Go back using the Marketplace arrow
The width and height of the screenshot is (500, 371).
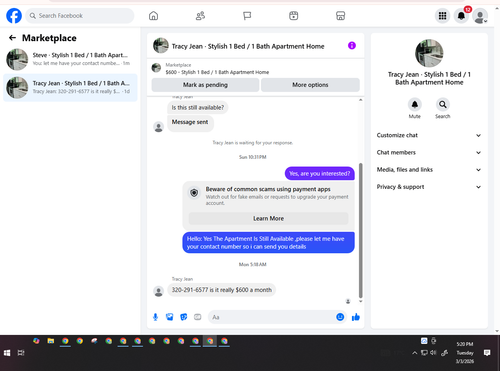[x=12, y=38]
